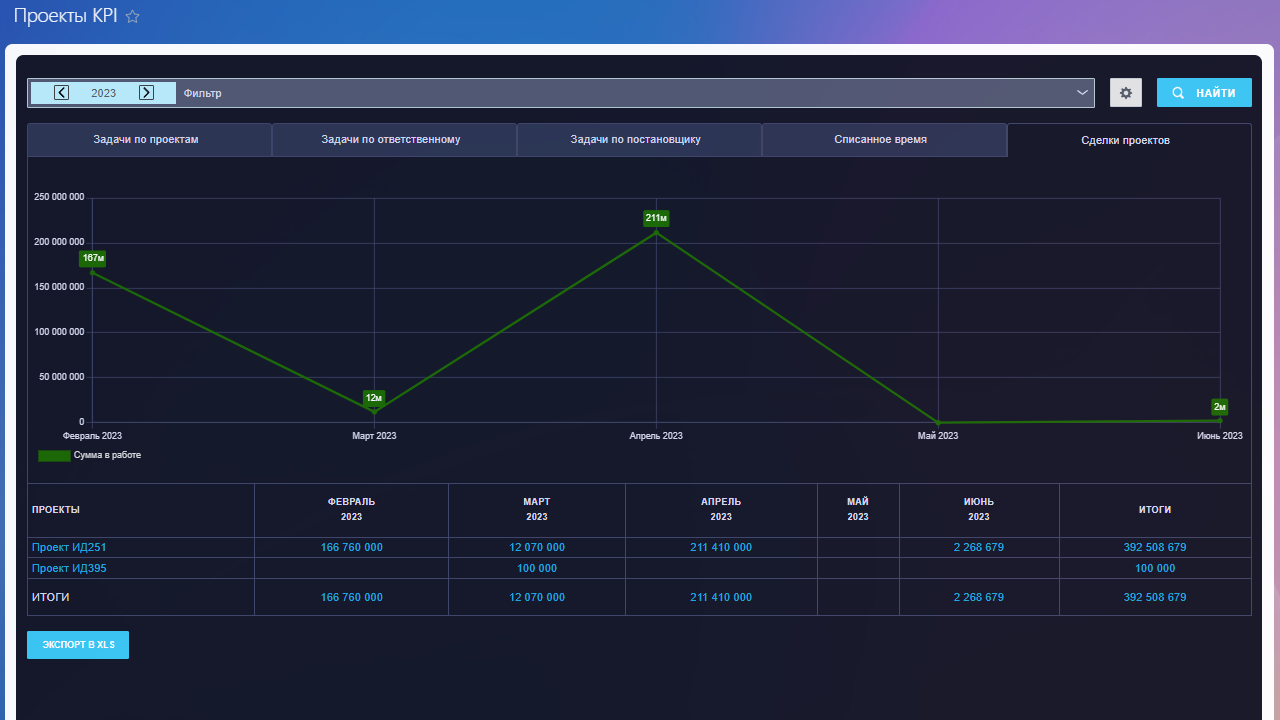Click the 167м chart marker for February
Viewport: 1280px width, 720px height.
(93, 272)
